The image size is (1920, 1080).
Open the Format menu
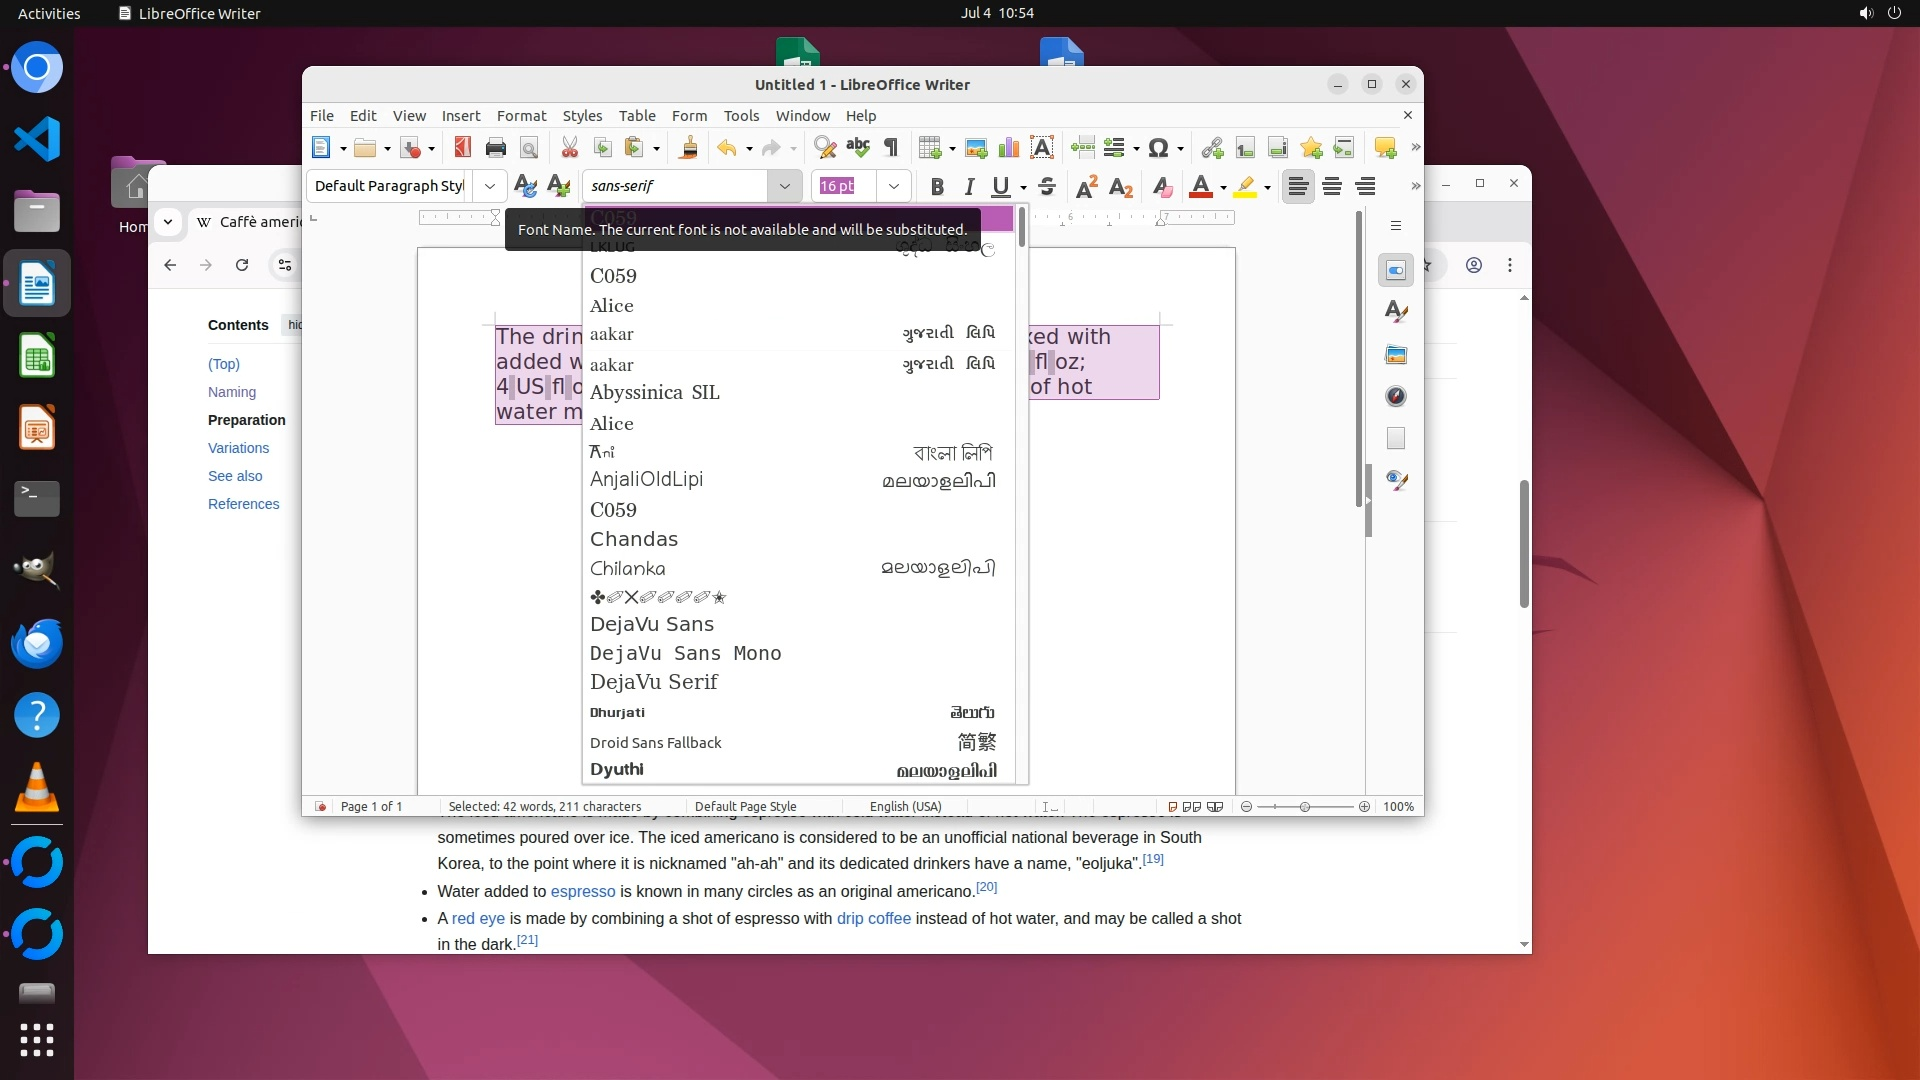pos(521,116)
